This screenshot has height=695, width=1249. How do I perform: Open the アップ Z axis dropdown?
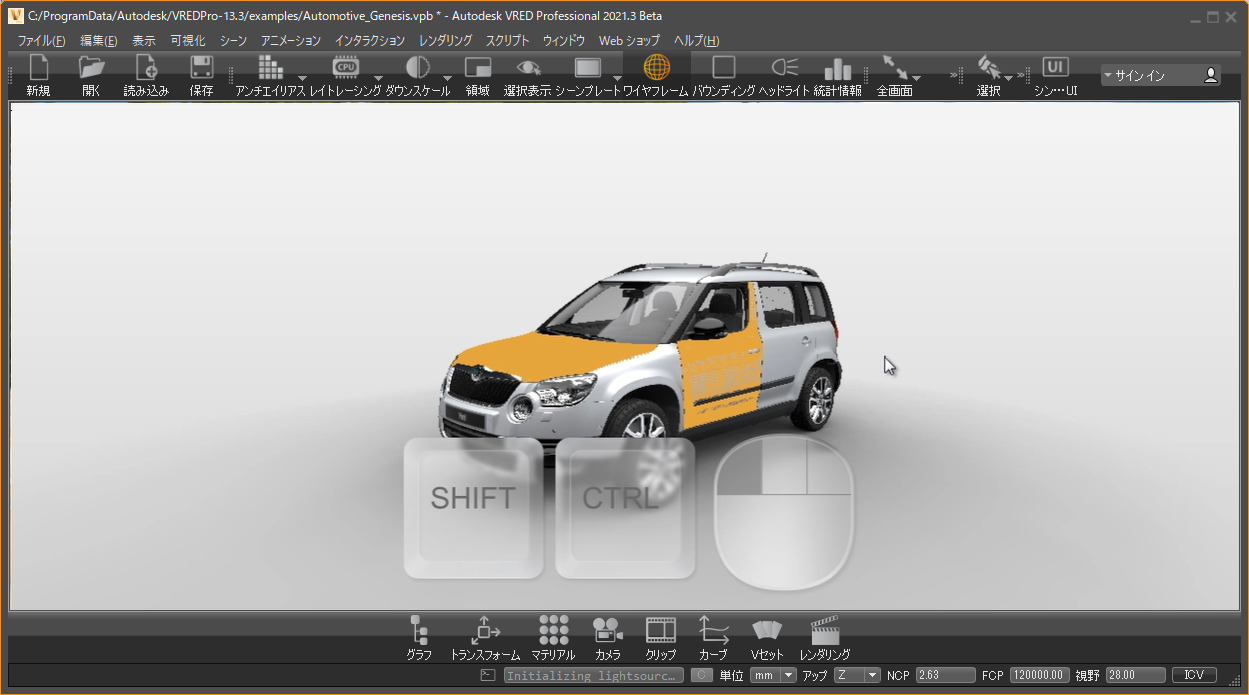[857, 675]
